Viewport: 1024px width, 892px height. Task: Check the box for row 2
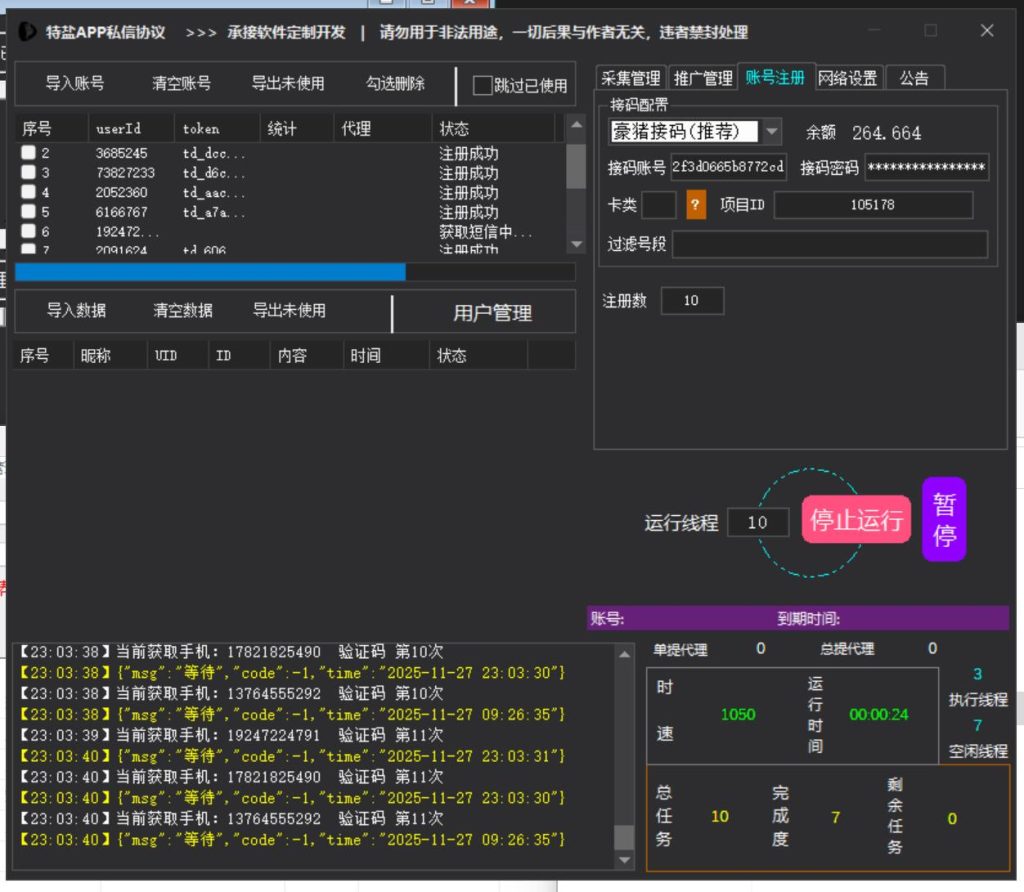point(28,153)
